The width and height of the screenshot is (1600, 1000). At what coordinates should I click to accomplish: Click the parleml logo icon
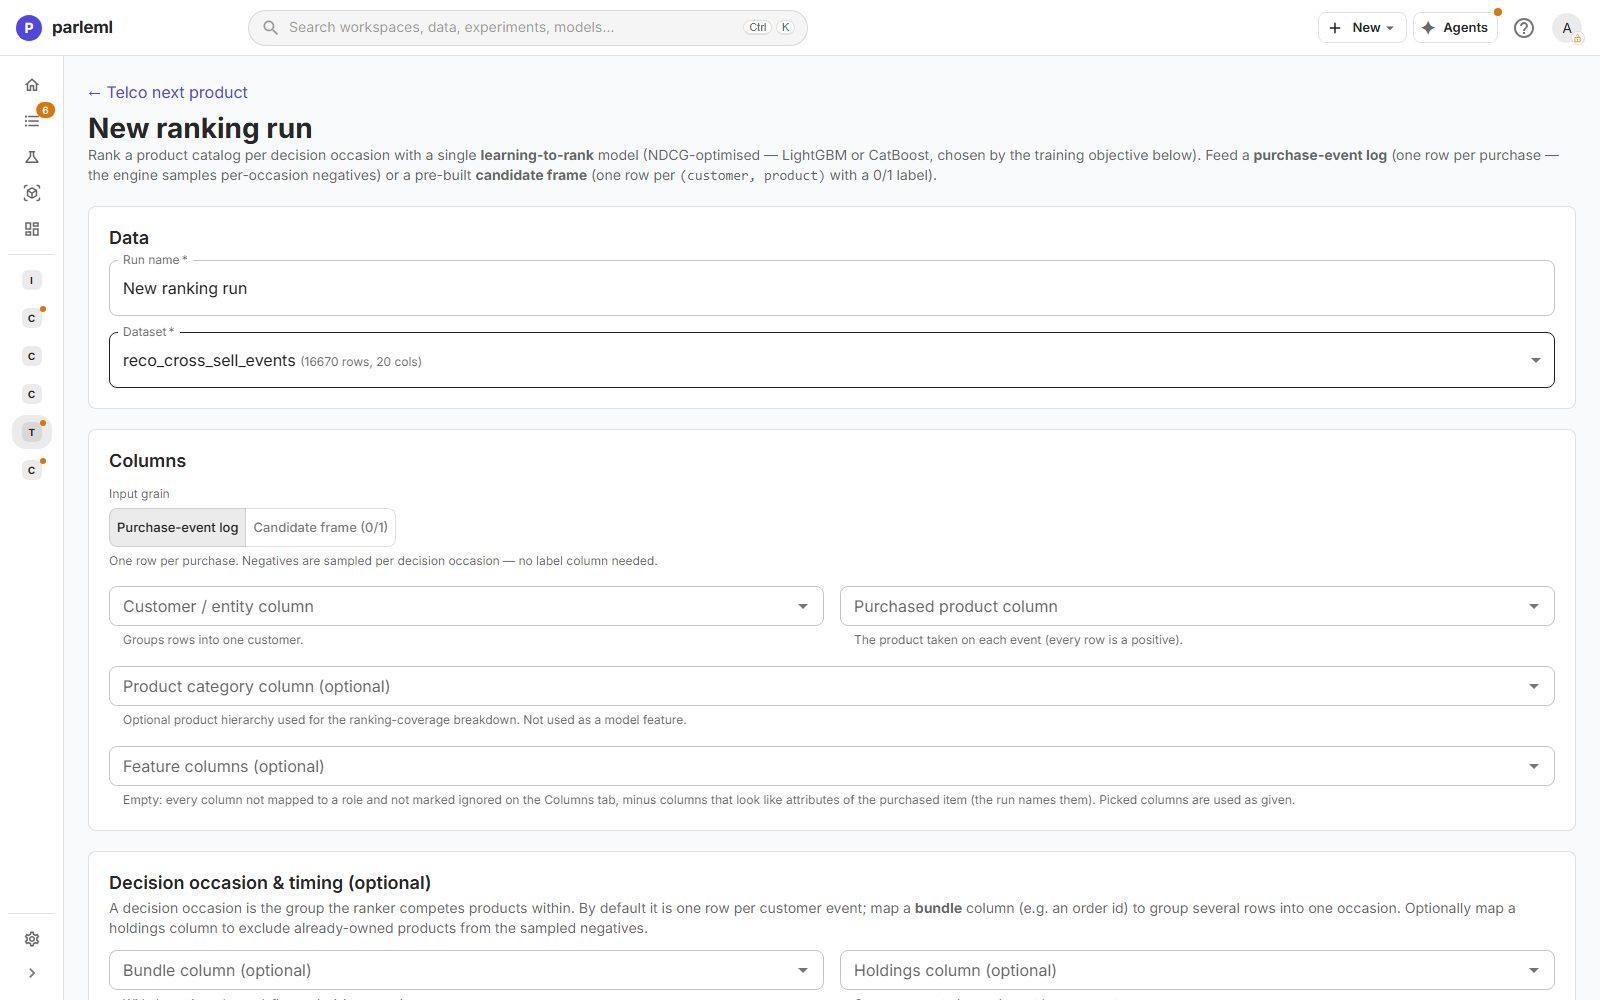(29, 28)
